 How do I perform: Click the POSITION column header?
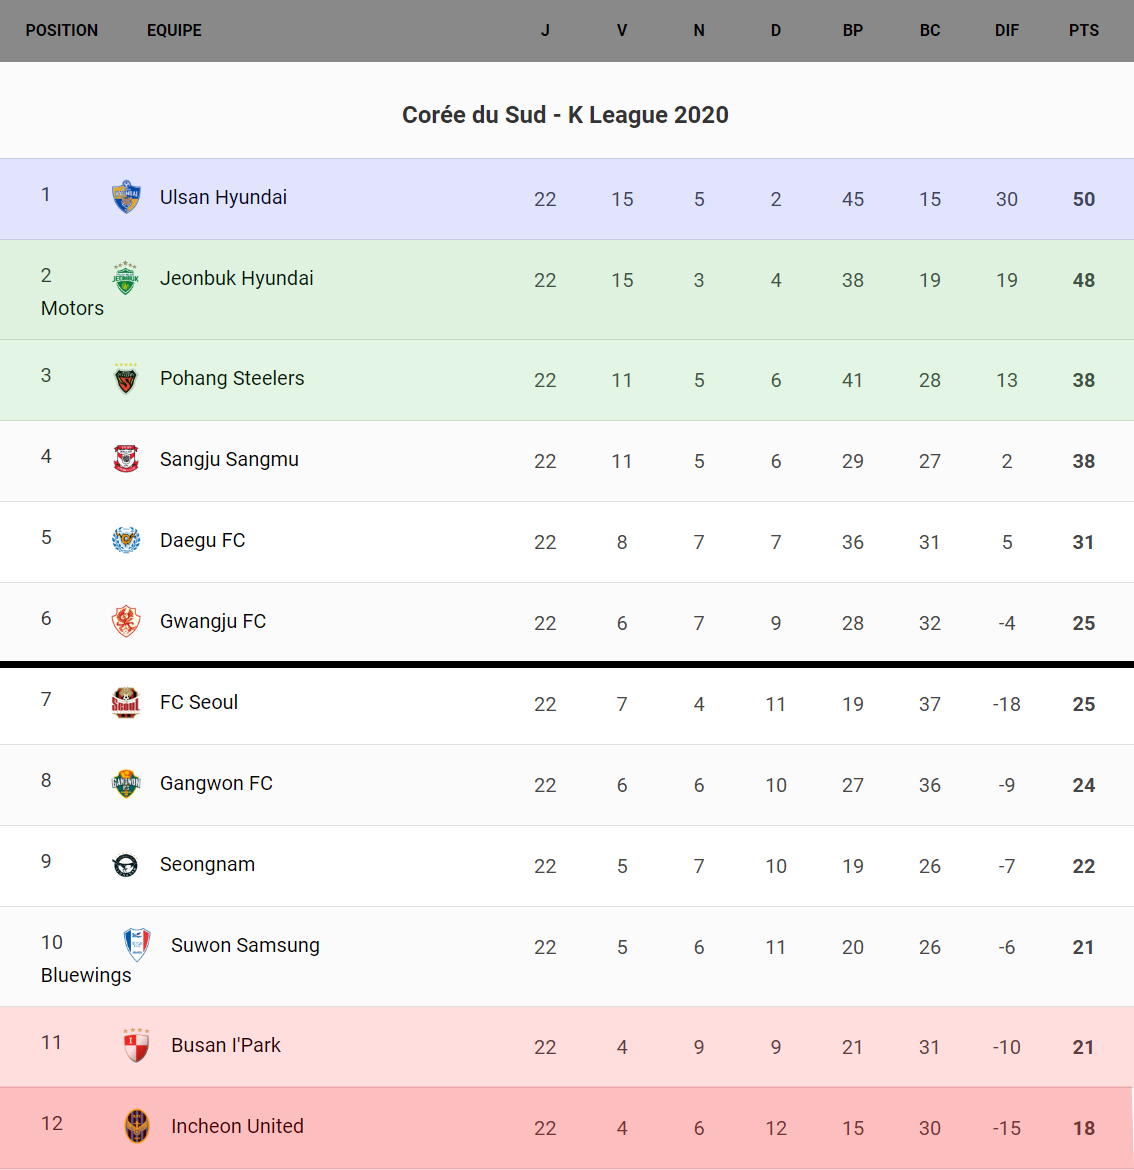pyautogui.click(x=62, y=30)
